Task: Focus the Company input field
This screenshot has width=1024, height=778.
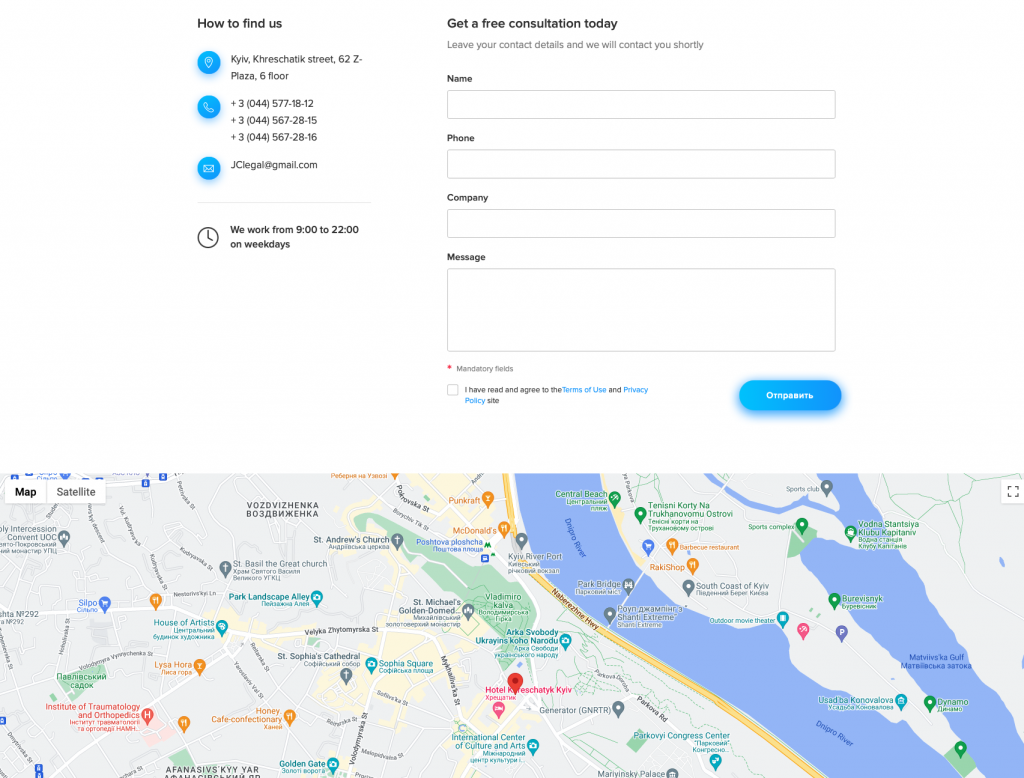Action: [641, 223]
